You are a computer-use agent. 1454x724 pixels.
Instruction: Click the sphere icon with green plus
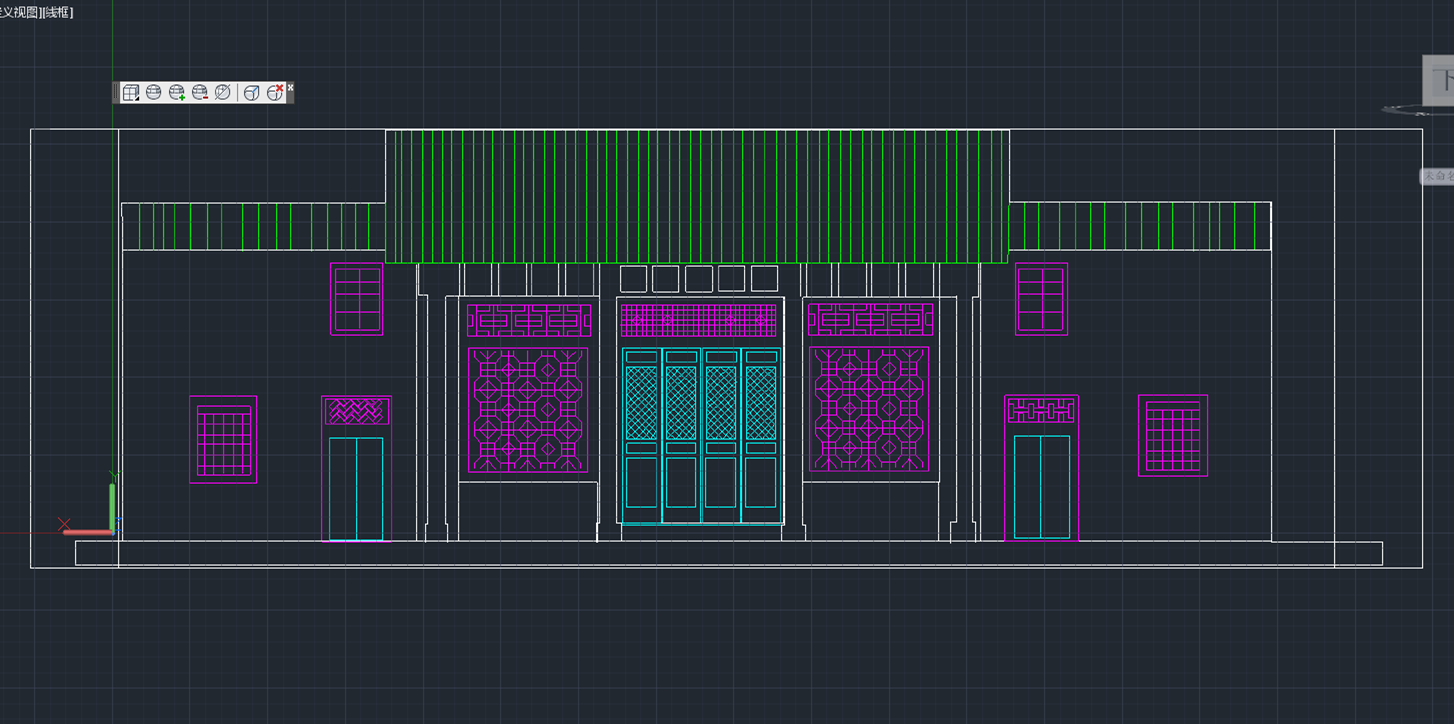pyautogui.click(x=177, y=92)
